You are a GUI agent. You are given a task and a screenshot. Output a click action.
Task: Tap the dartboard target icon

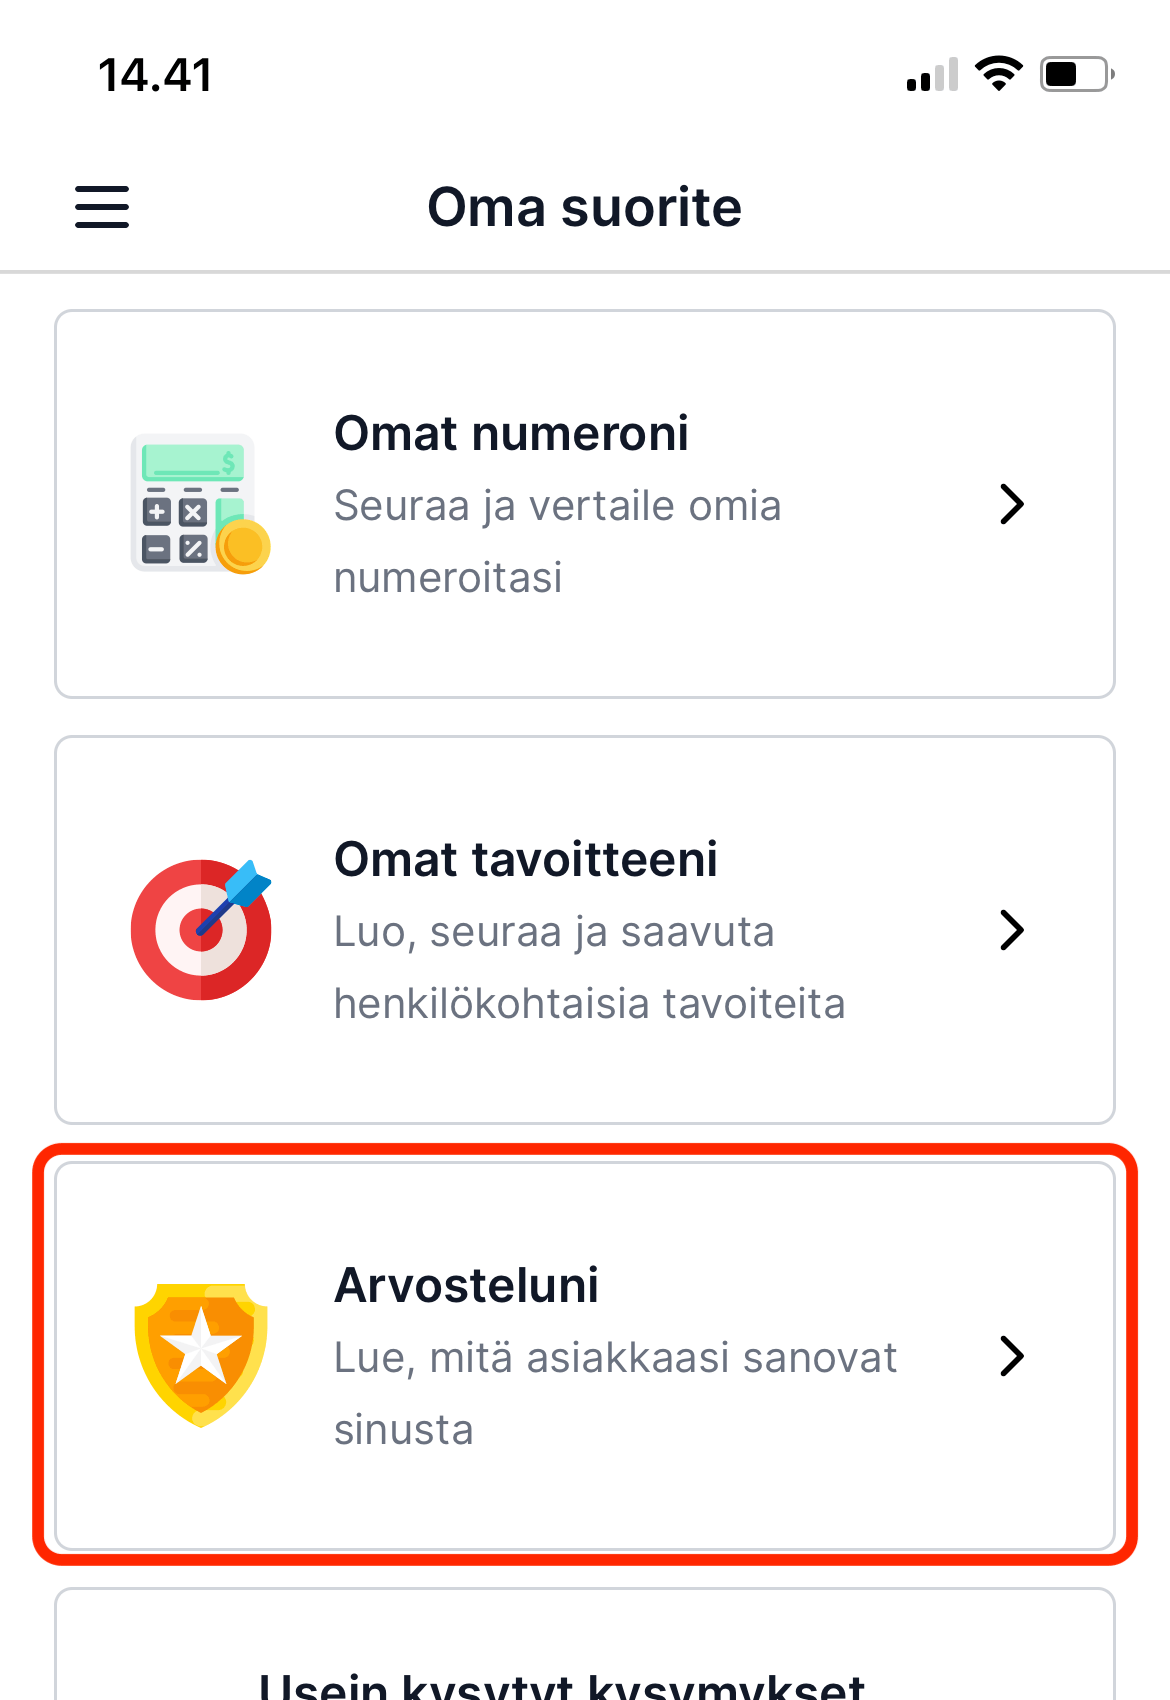(201, 930)
